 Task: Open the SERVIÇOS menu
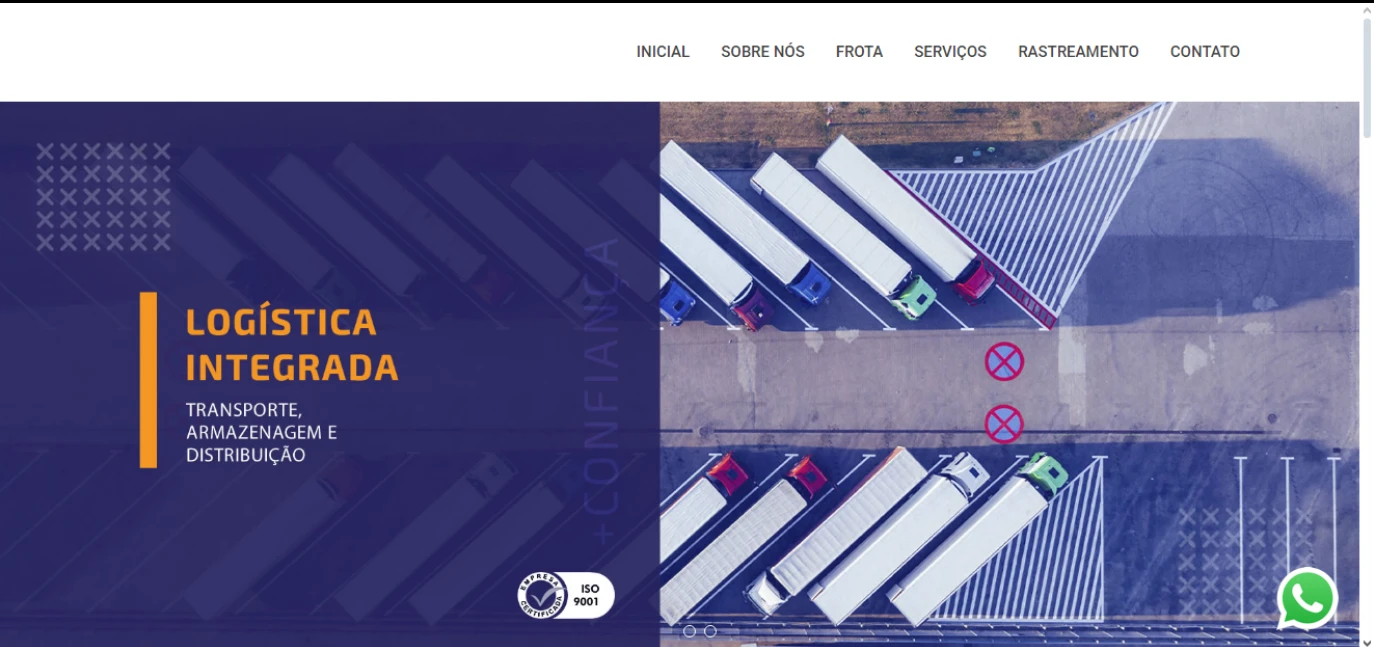pyautogui.click(x=950, y=52)
